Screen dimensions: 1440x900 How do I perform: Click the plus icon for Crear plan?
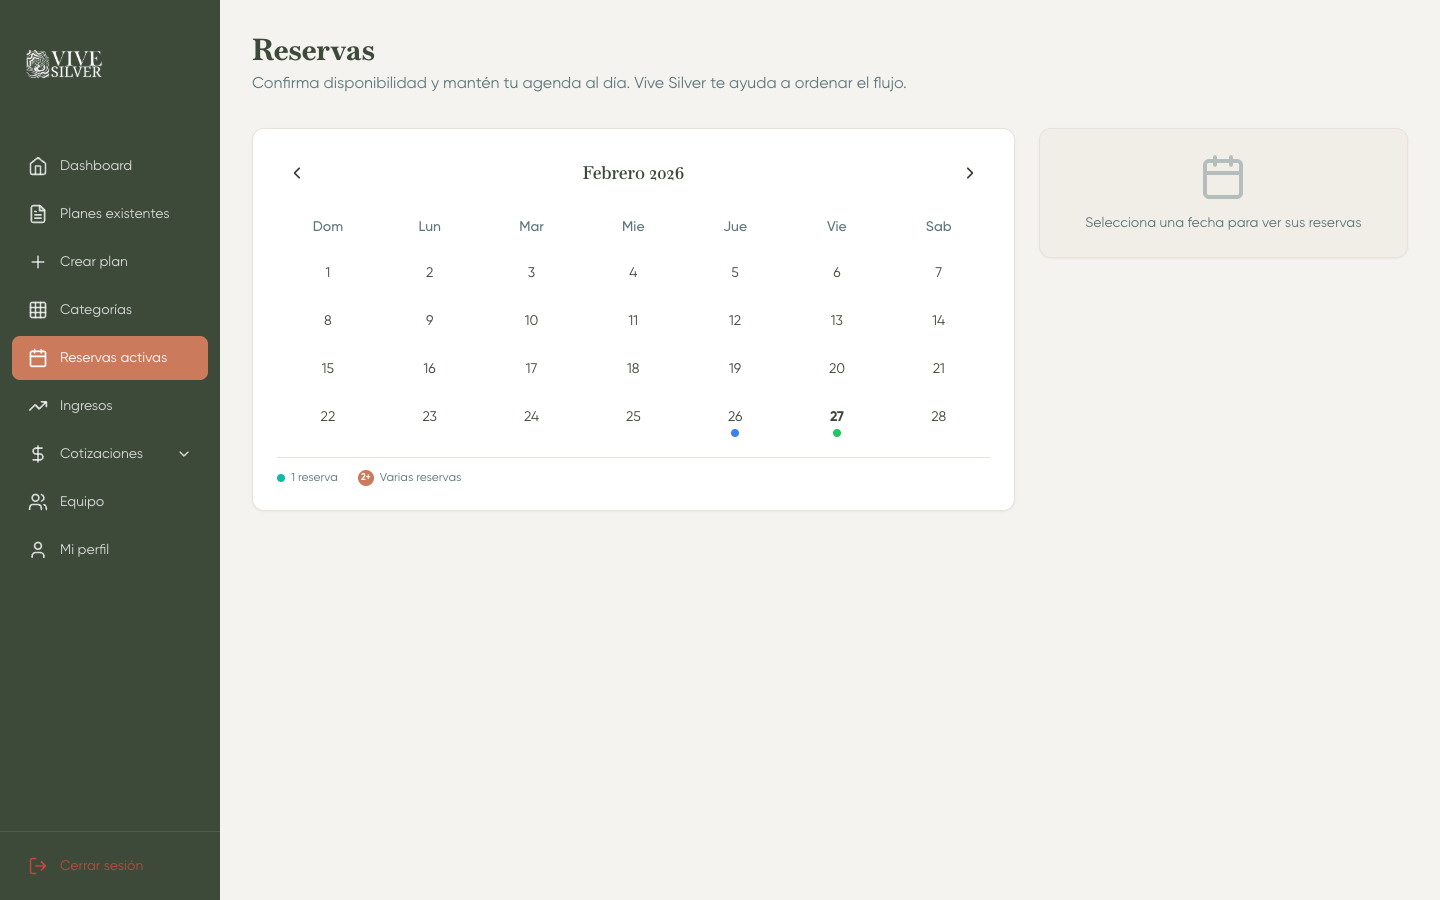pyautogui.click(x=38, y=262)
